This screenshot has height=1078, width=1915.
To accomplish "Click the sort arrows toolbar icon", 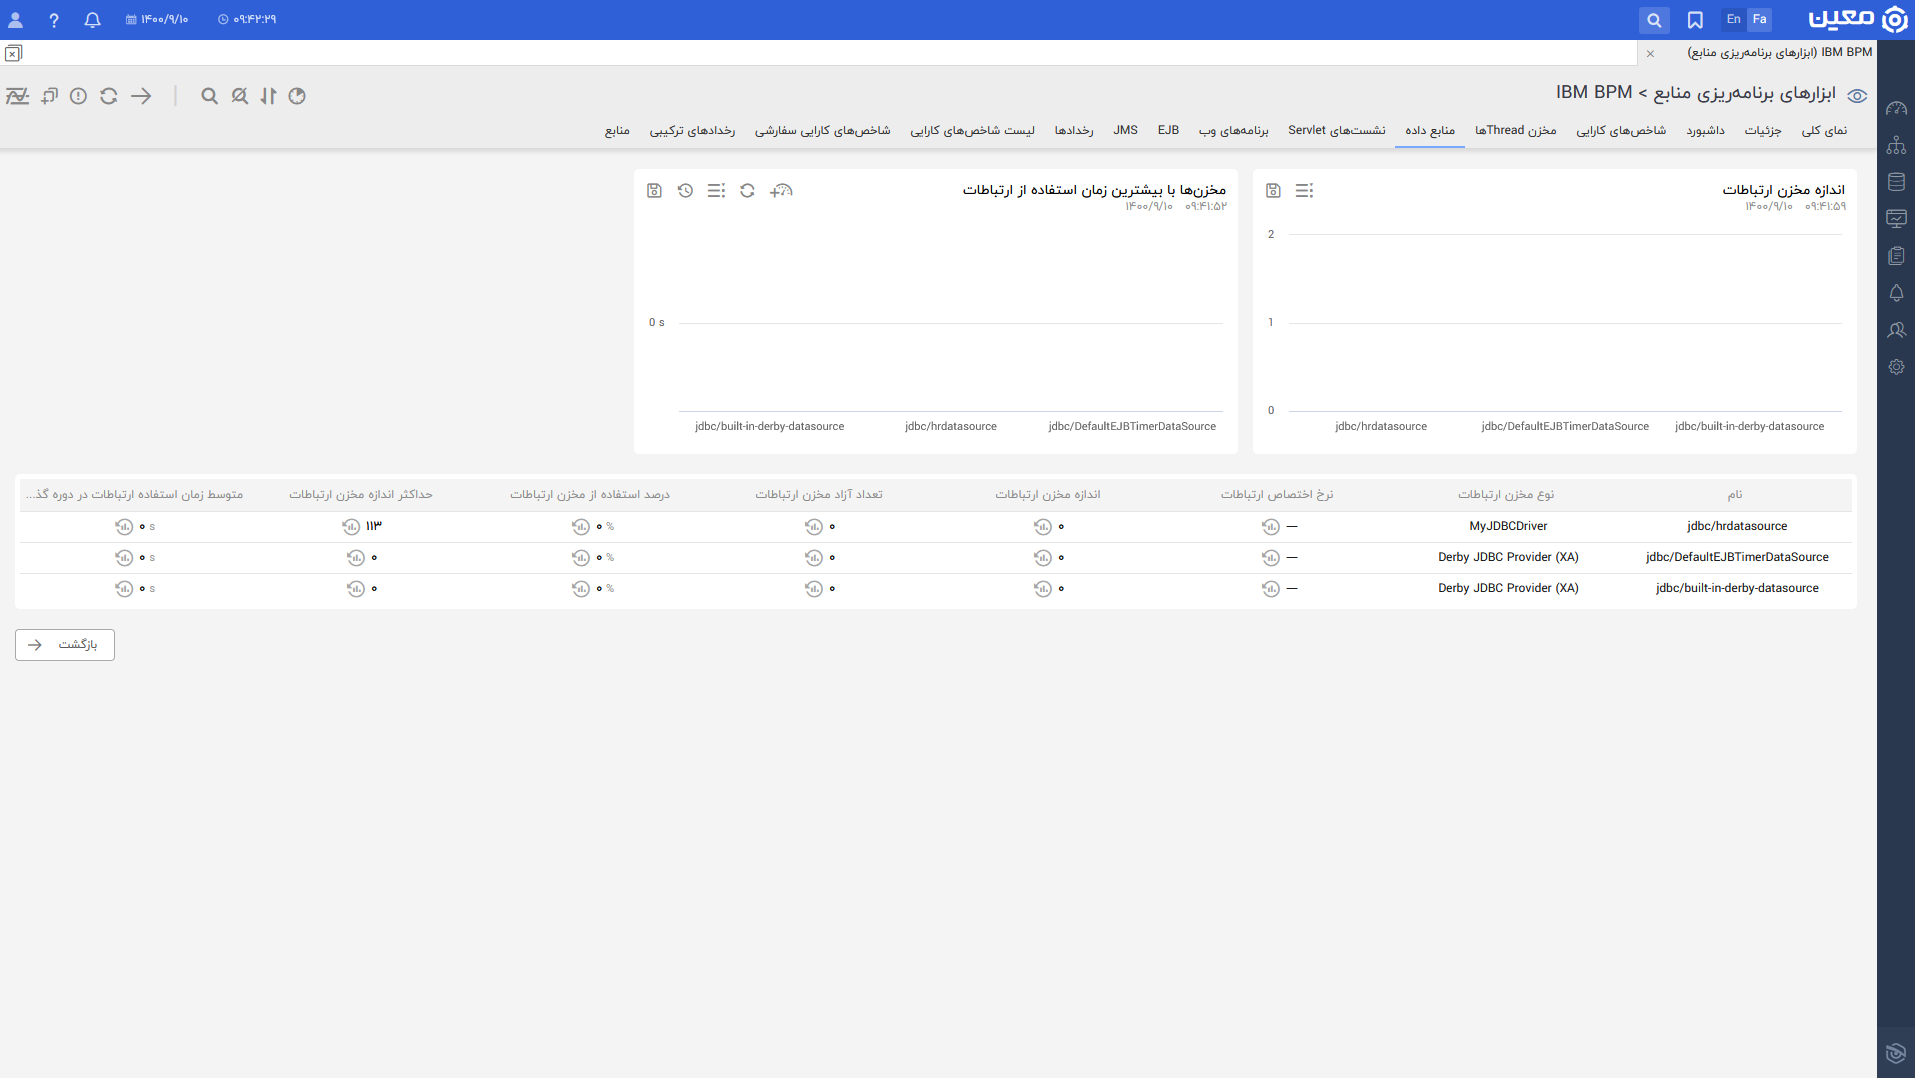I will pyautogui.click(x=268, y=96).
